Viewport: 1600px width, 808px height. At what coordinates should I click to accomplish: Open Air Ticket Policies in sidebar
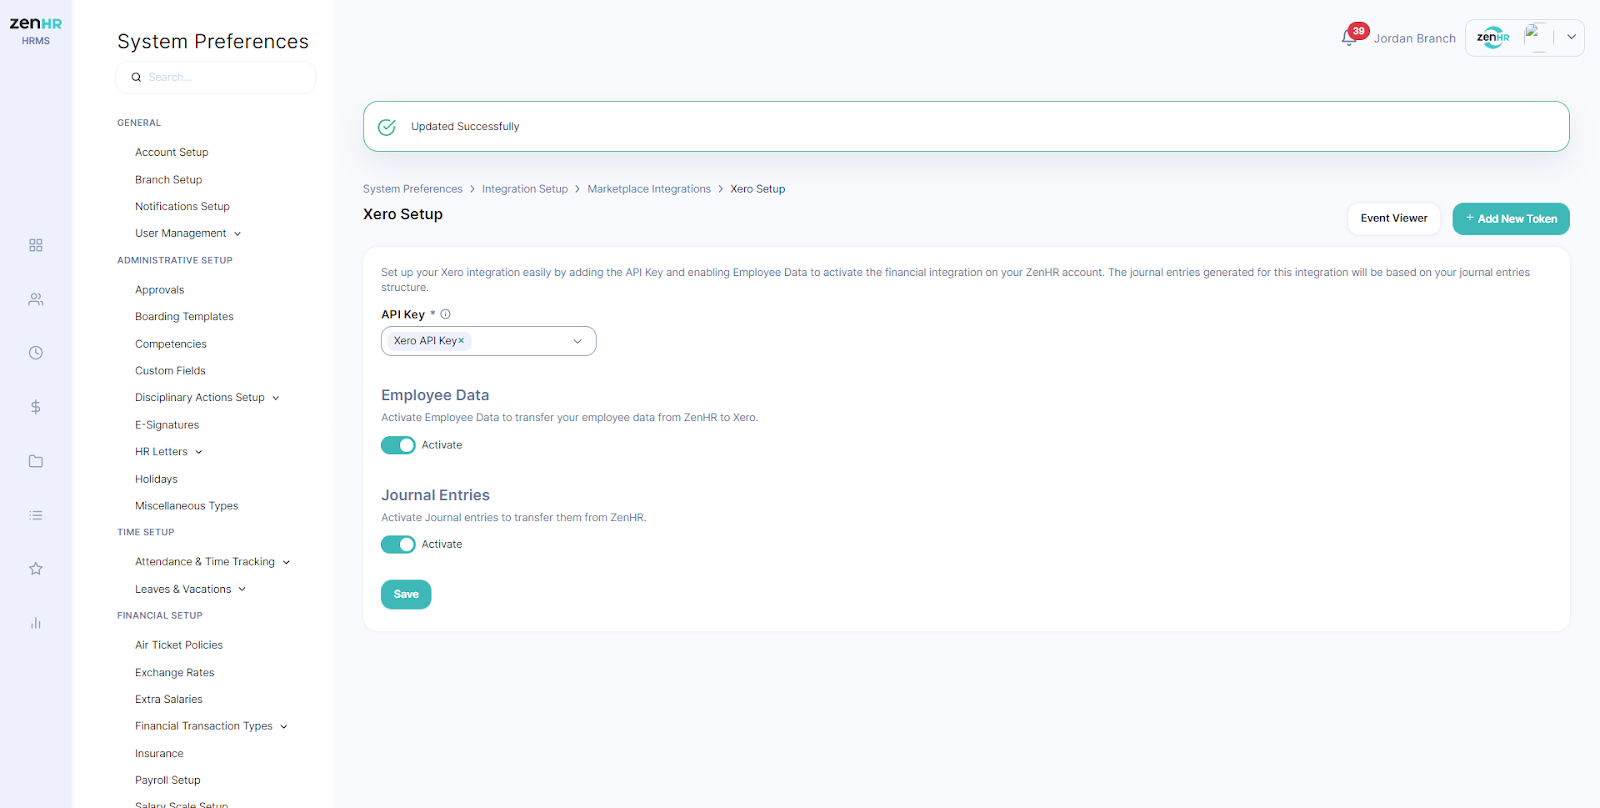(x=179, y=645)
